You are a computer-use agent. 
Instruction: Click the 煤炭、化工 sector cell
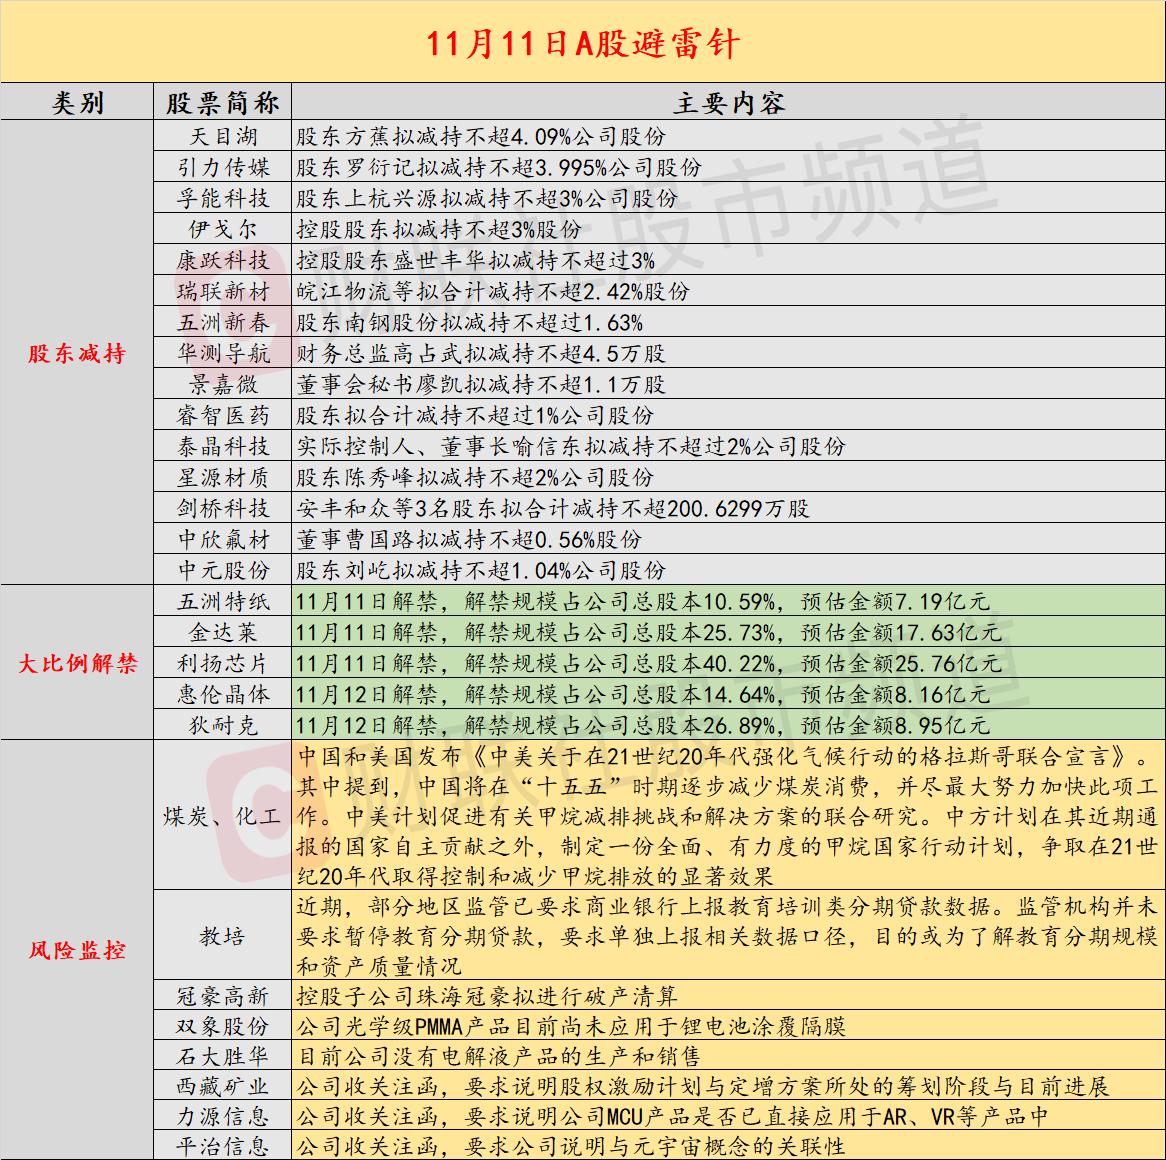(222, 815)
